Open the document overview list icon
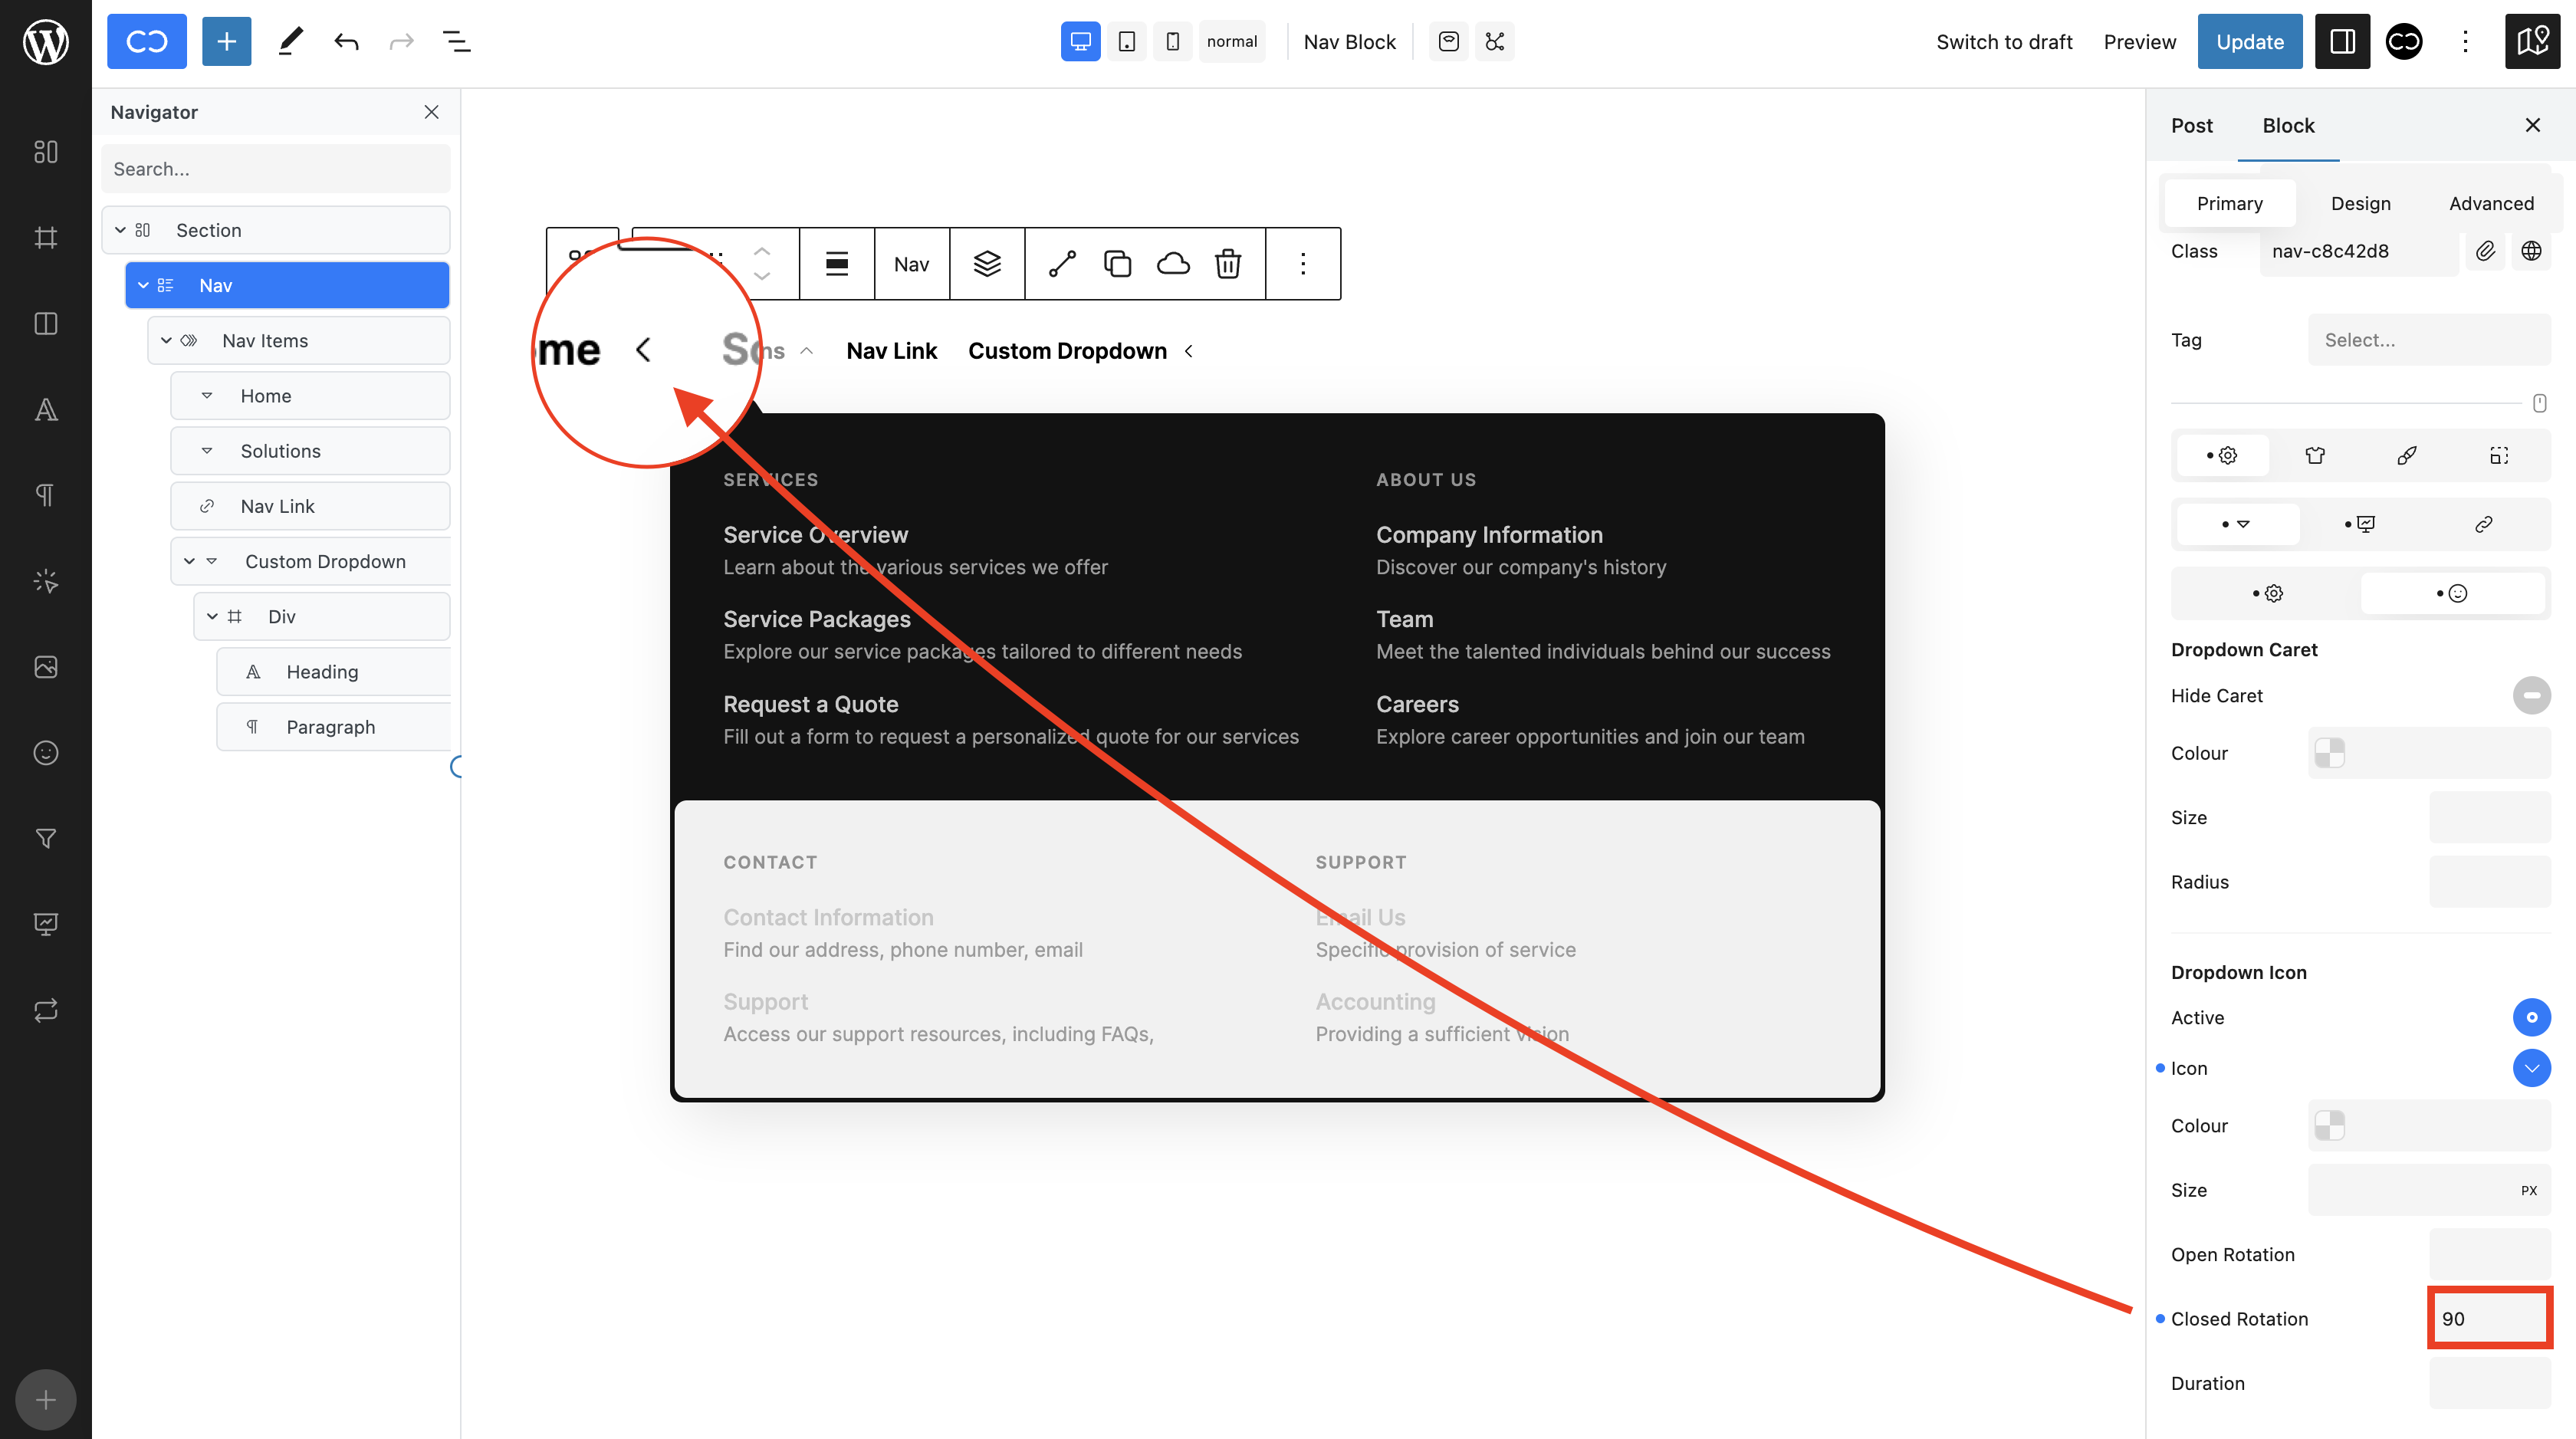 (456, 42)
